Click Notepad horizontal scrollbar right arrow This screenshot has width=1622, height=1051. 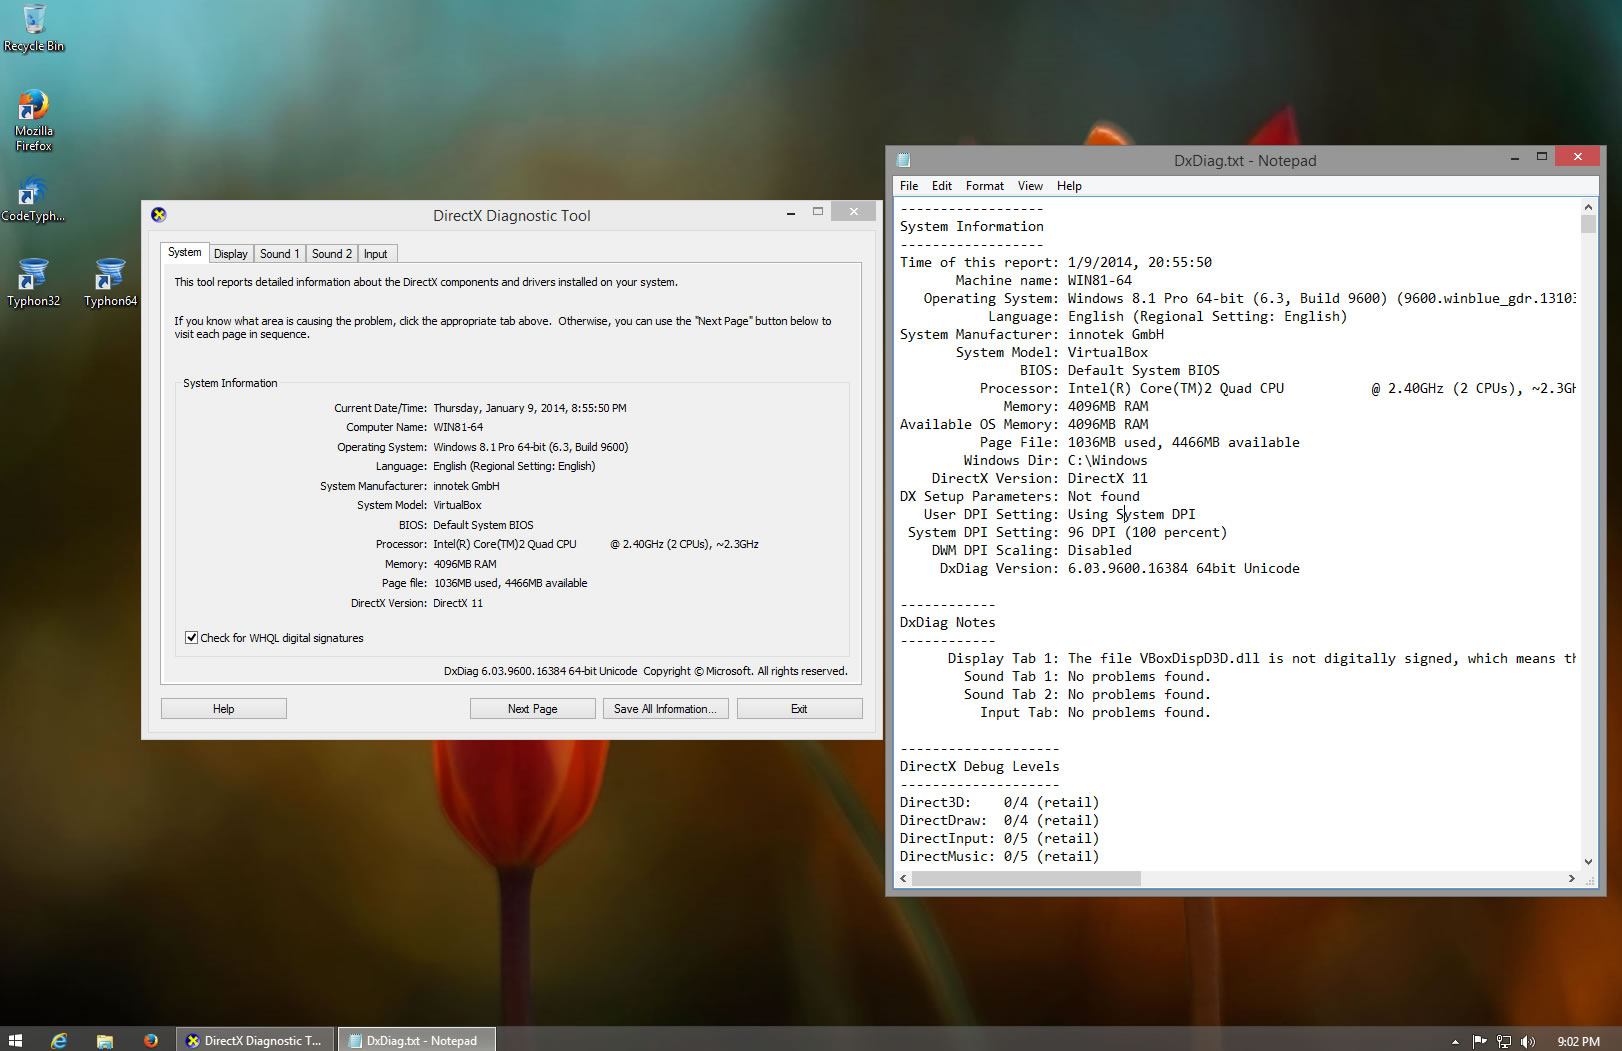(1571, 878)
